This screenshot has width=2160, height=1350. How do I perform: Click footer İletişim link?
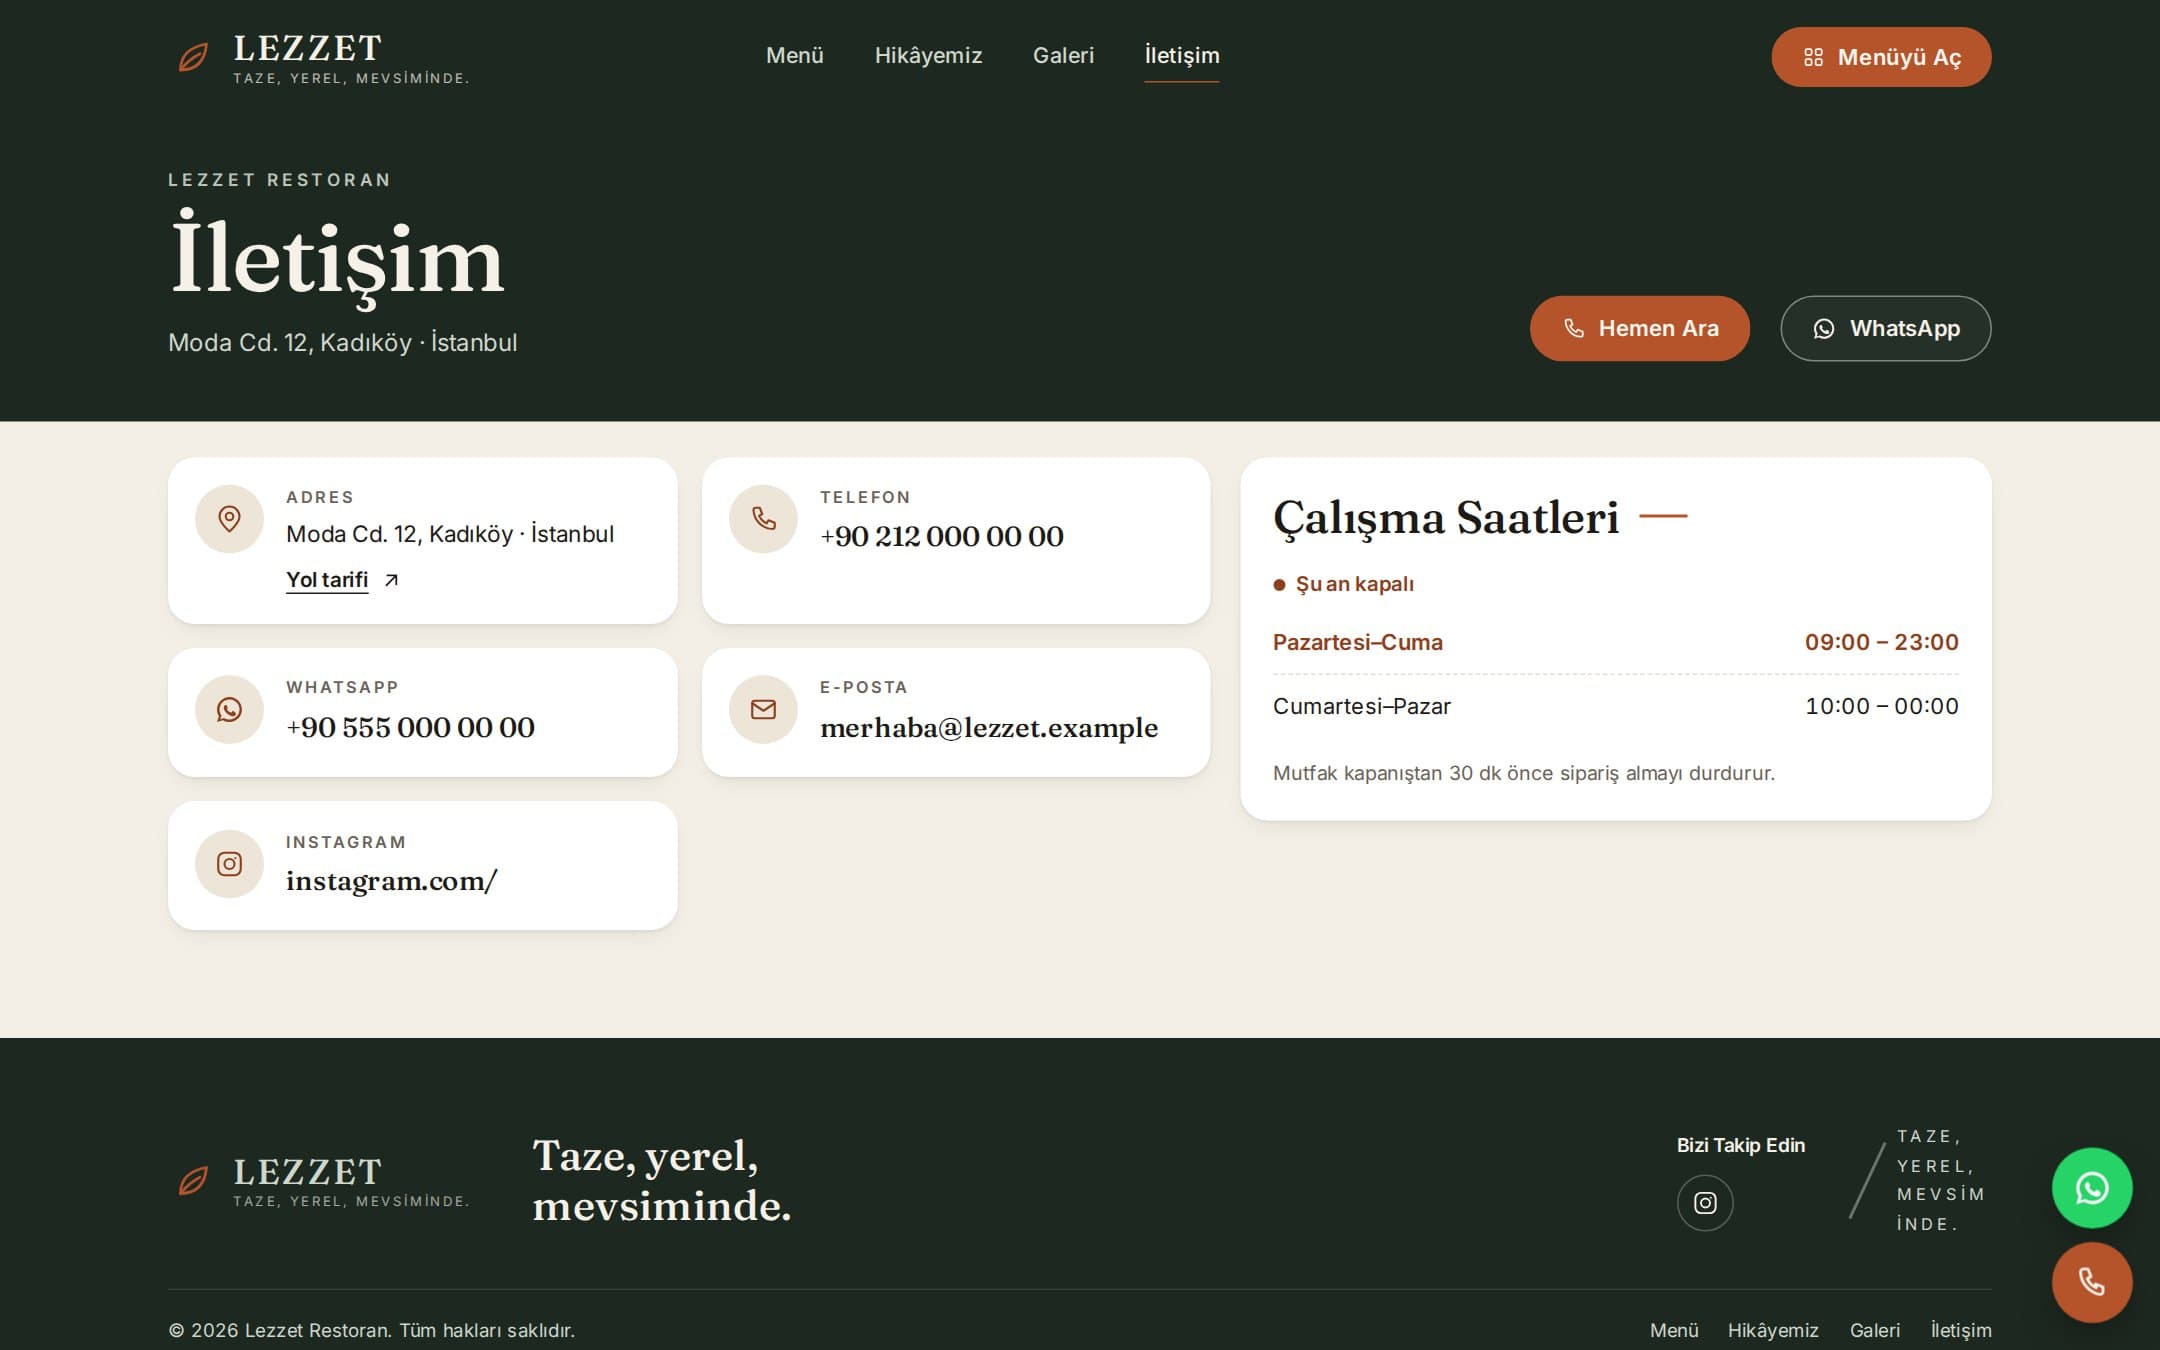1961,1330
